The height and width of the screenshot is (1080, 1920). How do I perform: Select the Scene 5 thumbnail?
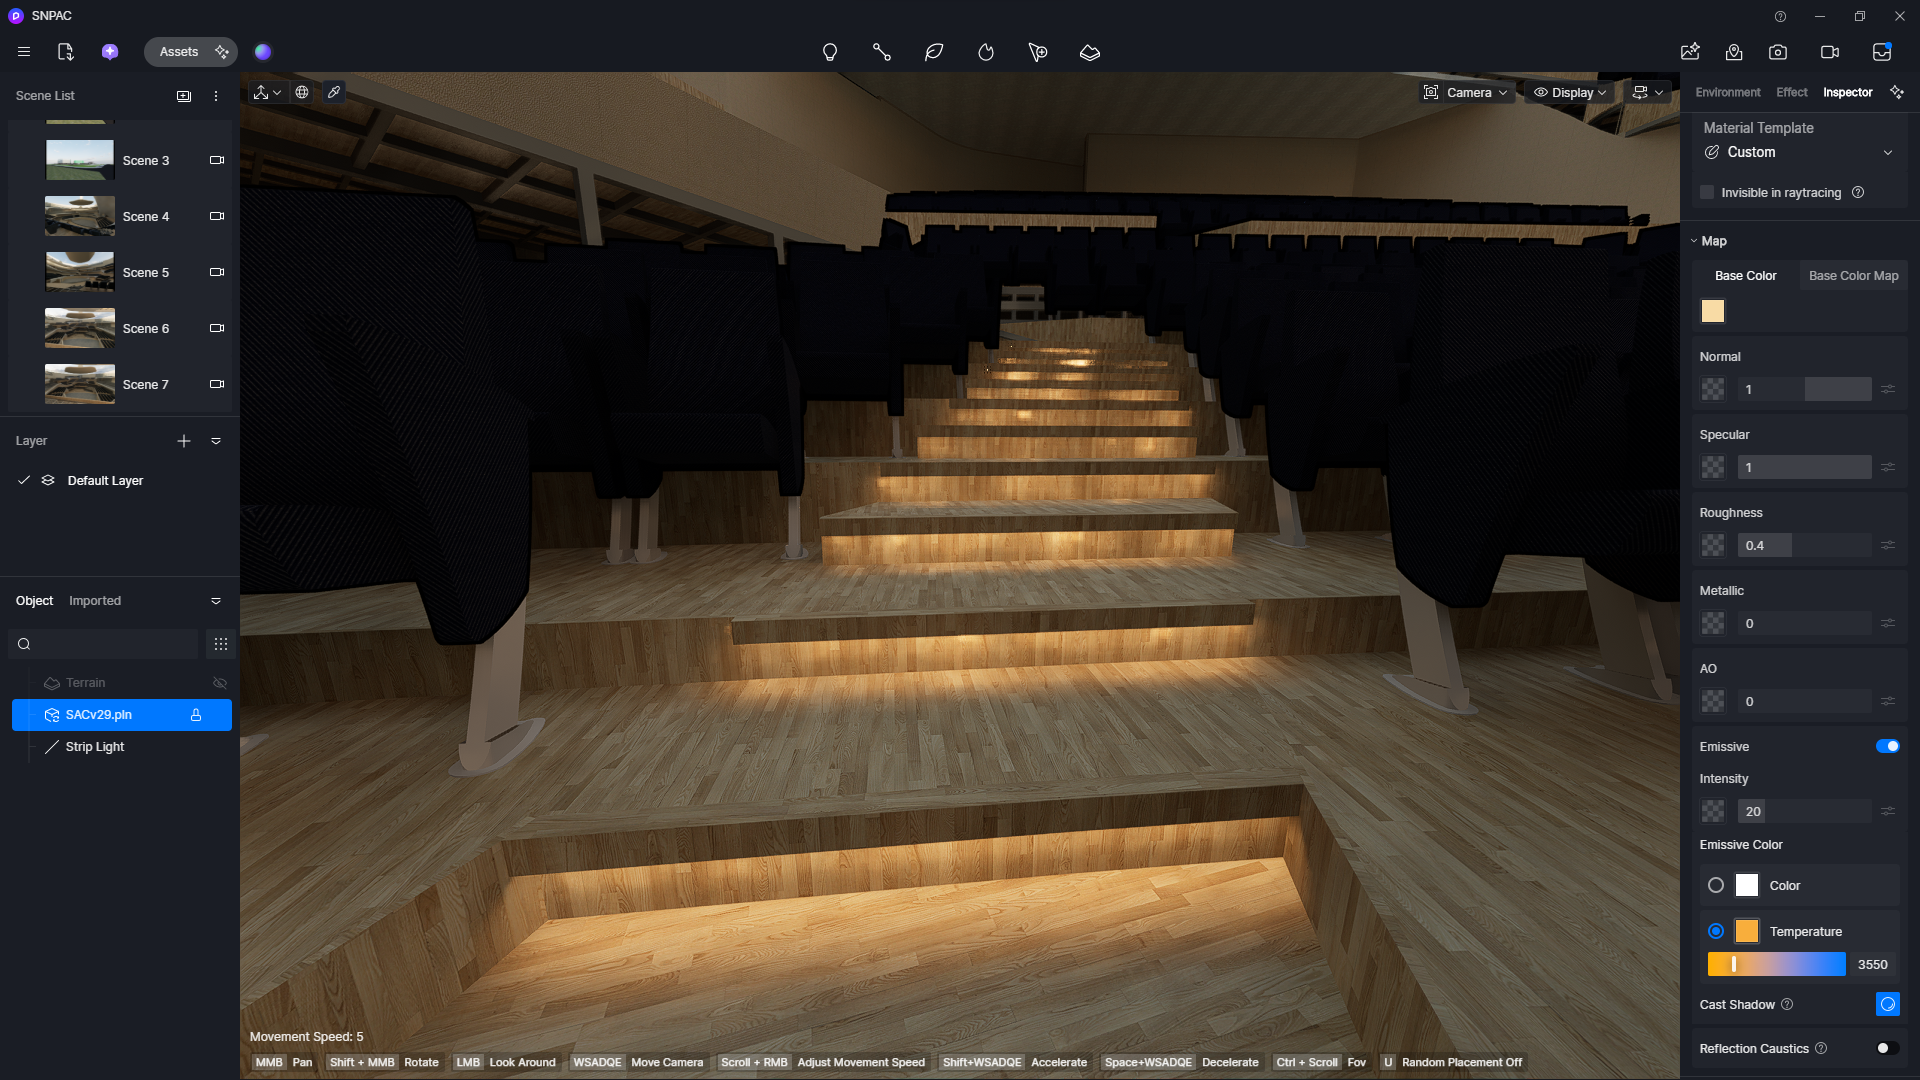click(80, 272)
